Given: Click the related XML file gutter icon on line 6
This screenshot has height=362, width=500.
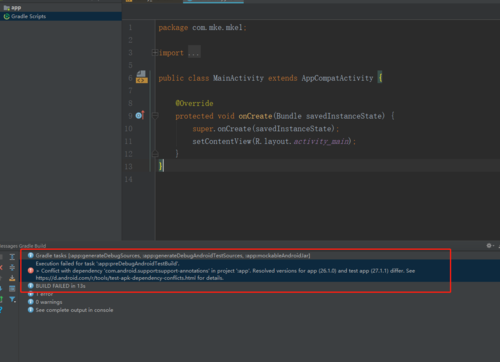Looking at the screenshot, I should (141, 77).
